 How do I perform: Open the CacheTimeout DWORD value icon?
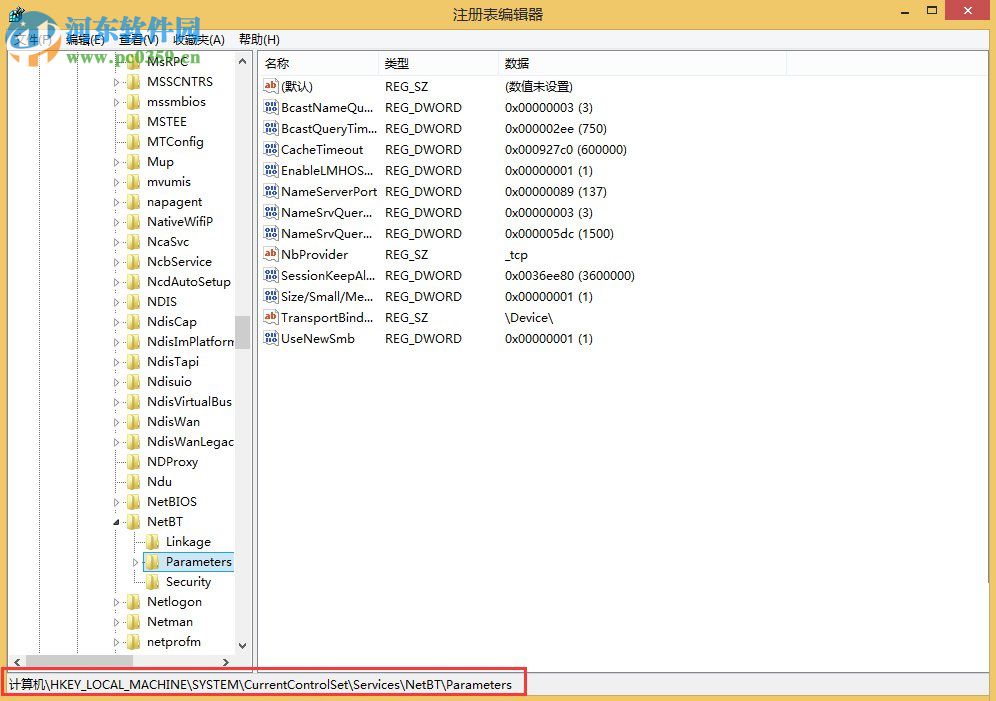[271, 149]
